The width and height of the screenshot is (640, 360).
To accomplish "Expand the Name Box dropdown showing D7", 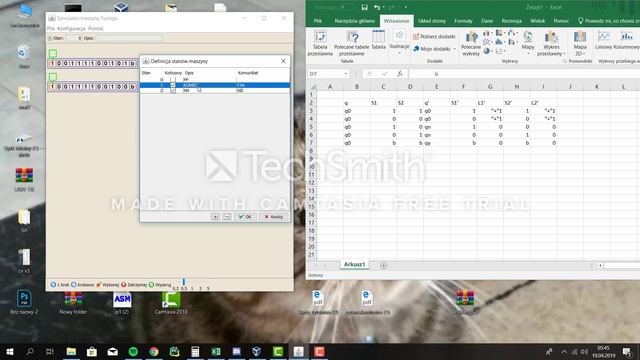I will click(346, 74).
